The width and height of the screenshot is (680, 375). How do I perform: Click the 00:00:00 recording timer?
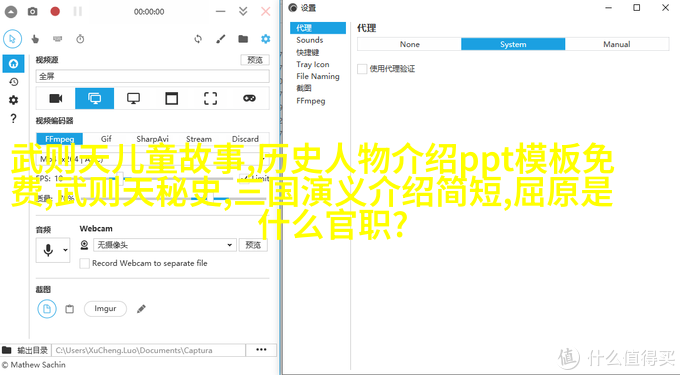click(x=149, y=12)
